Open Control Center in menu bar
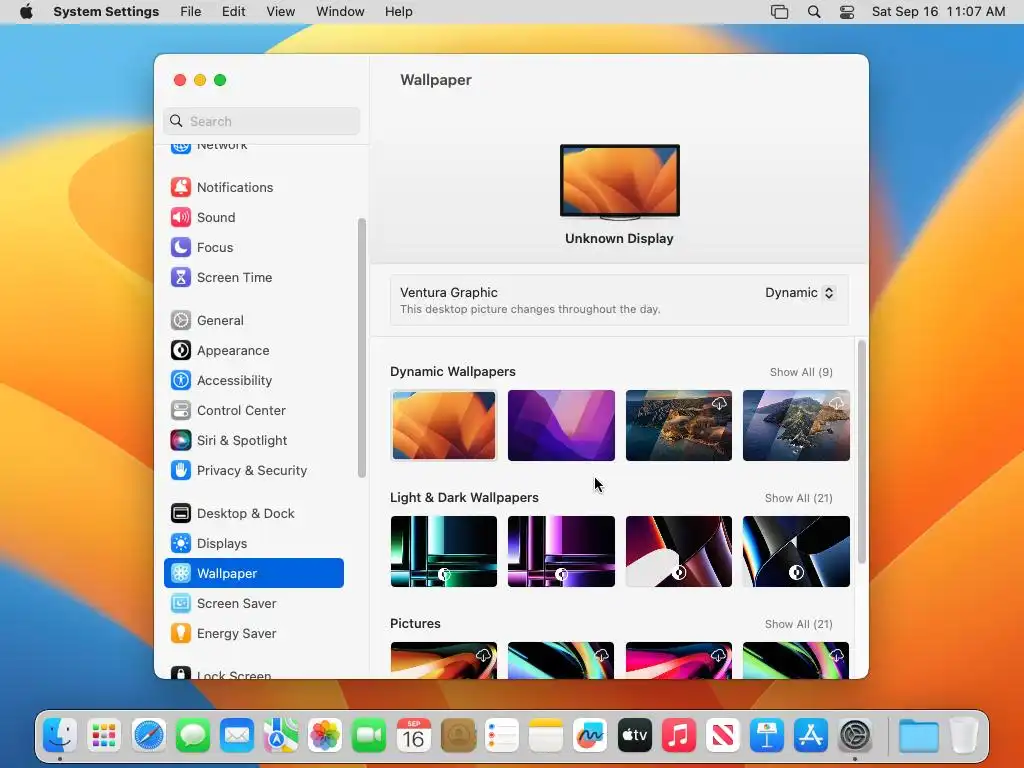 pos(847,12)
